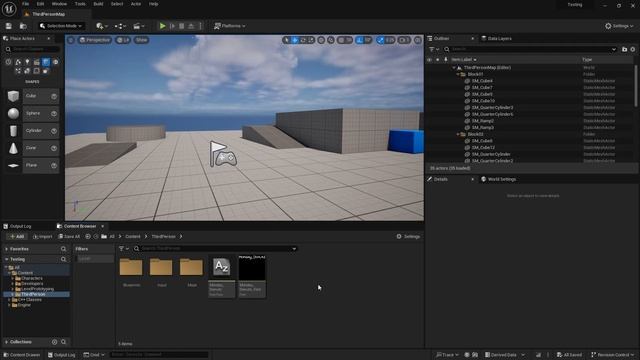Open the Settings dropdown at top right
The width and height of the screenshot is (640, 360).
[619, 26]
